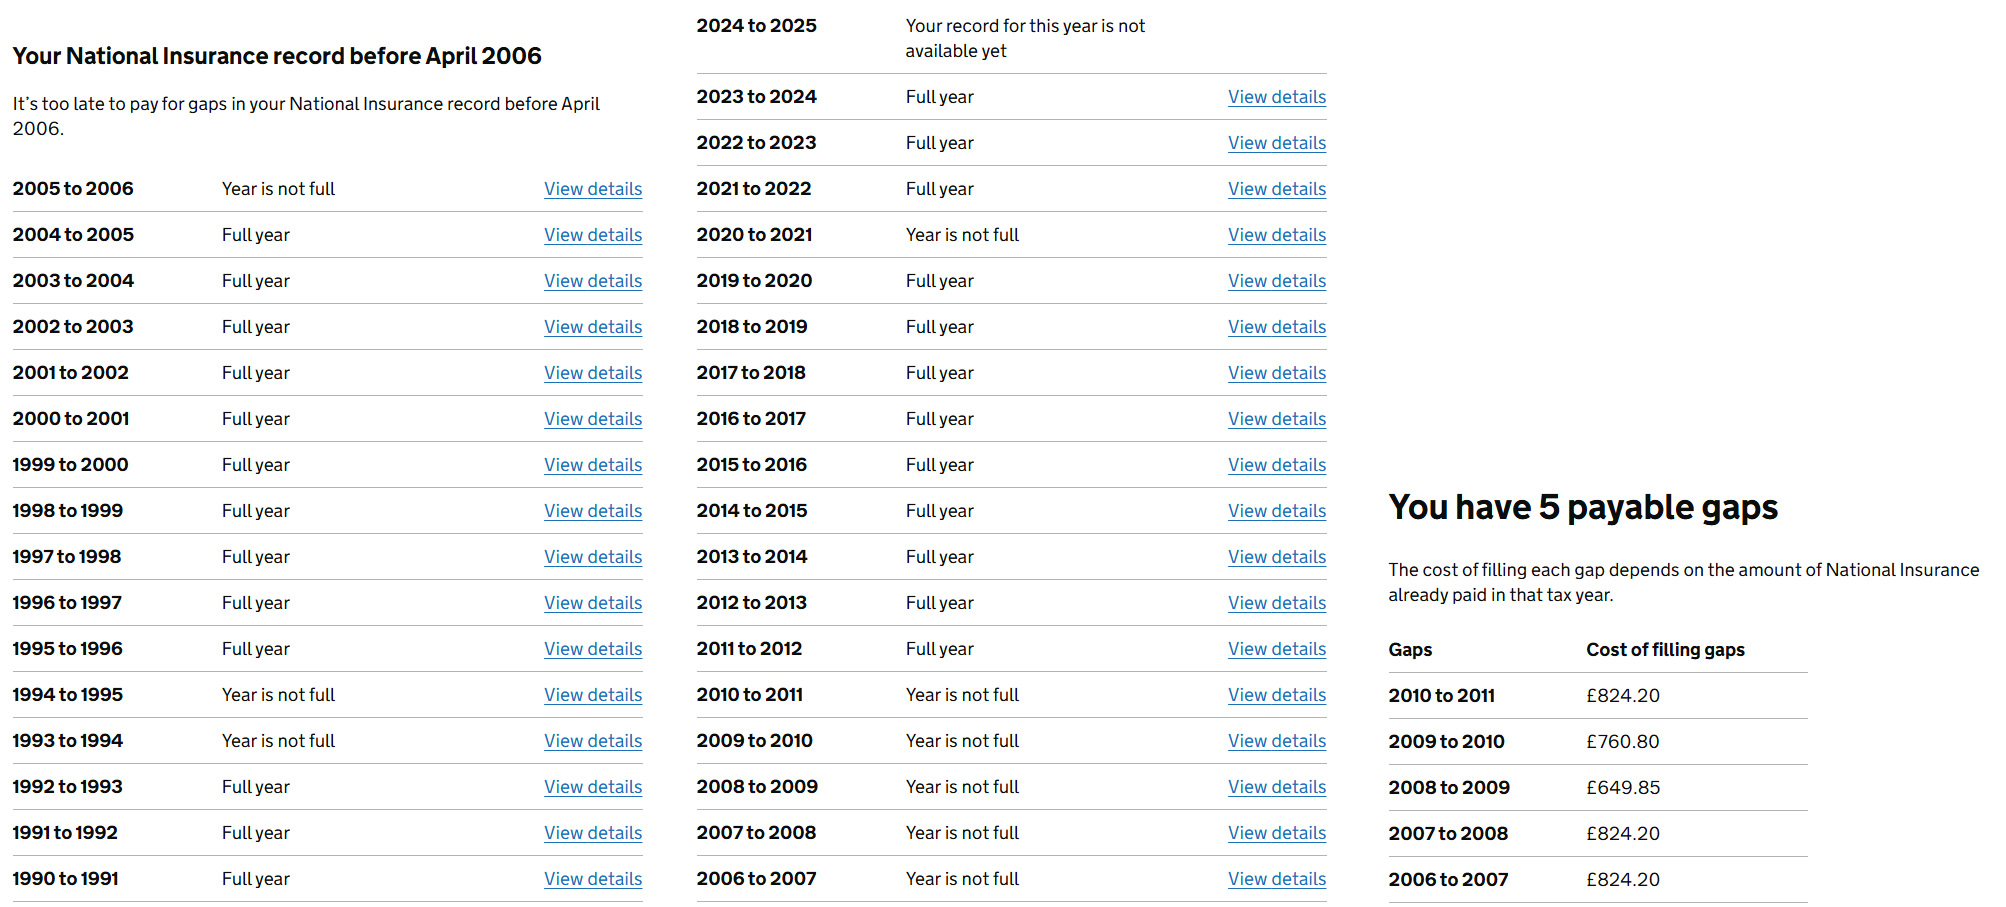Open 2022 to 2023 View details link

coord(1276,143)
